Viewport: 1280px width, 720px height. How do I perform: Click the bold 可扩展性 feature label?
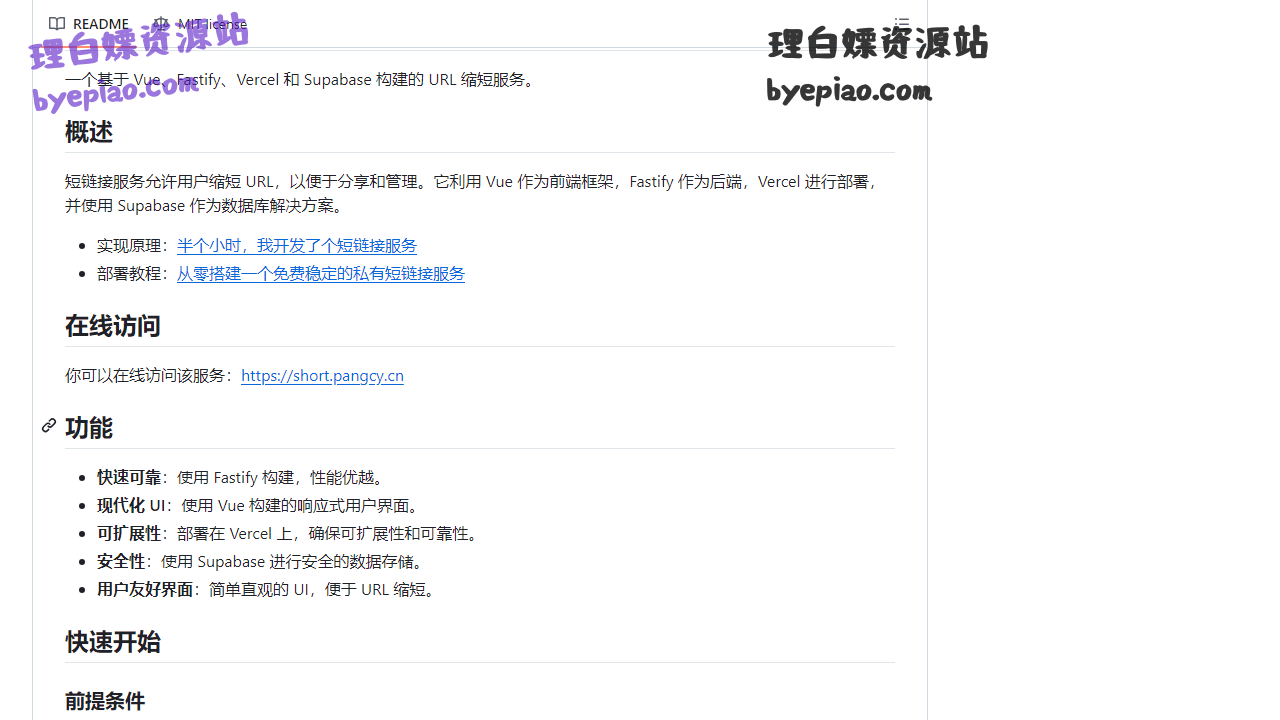(x=129, y=533)
